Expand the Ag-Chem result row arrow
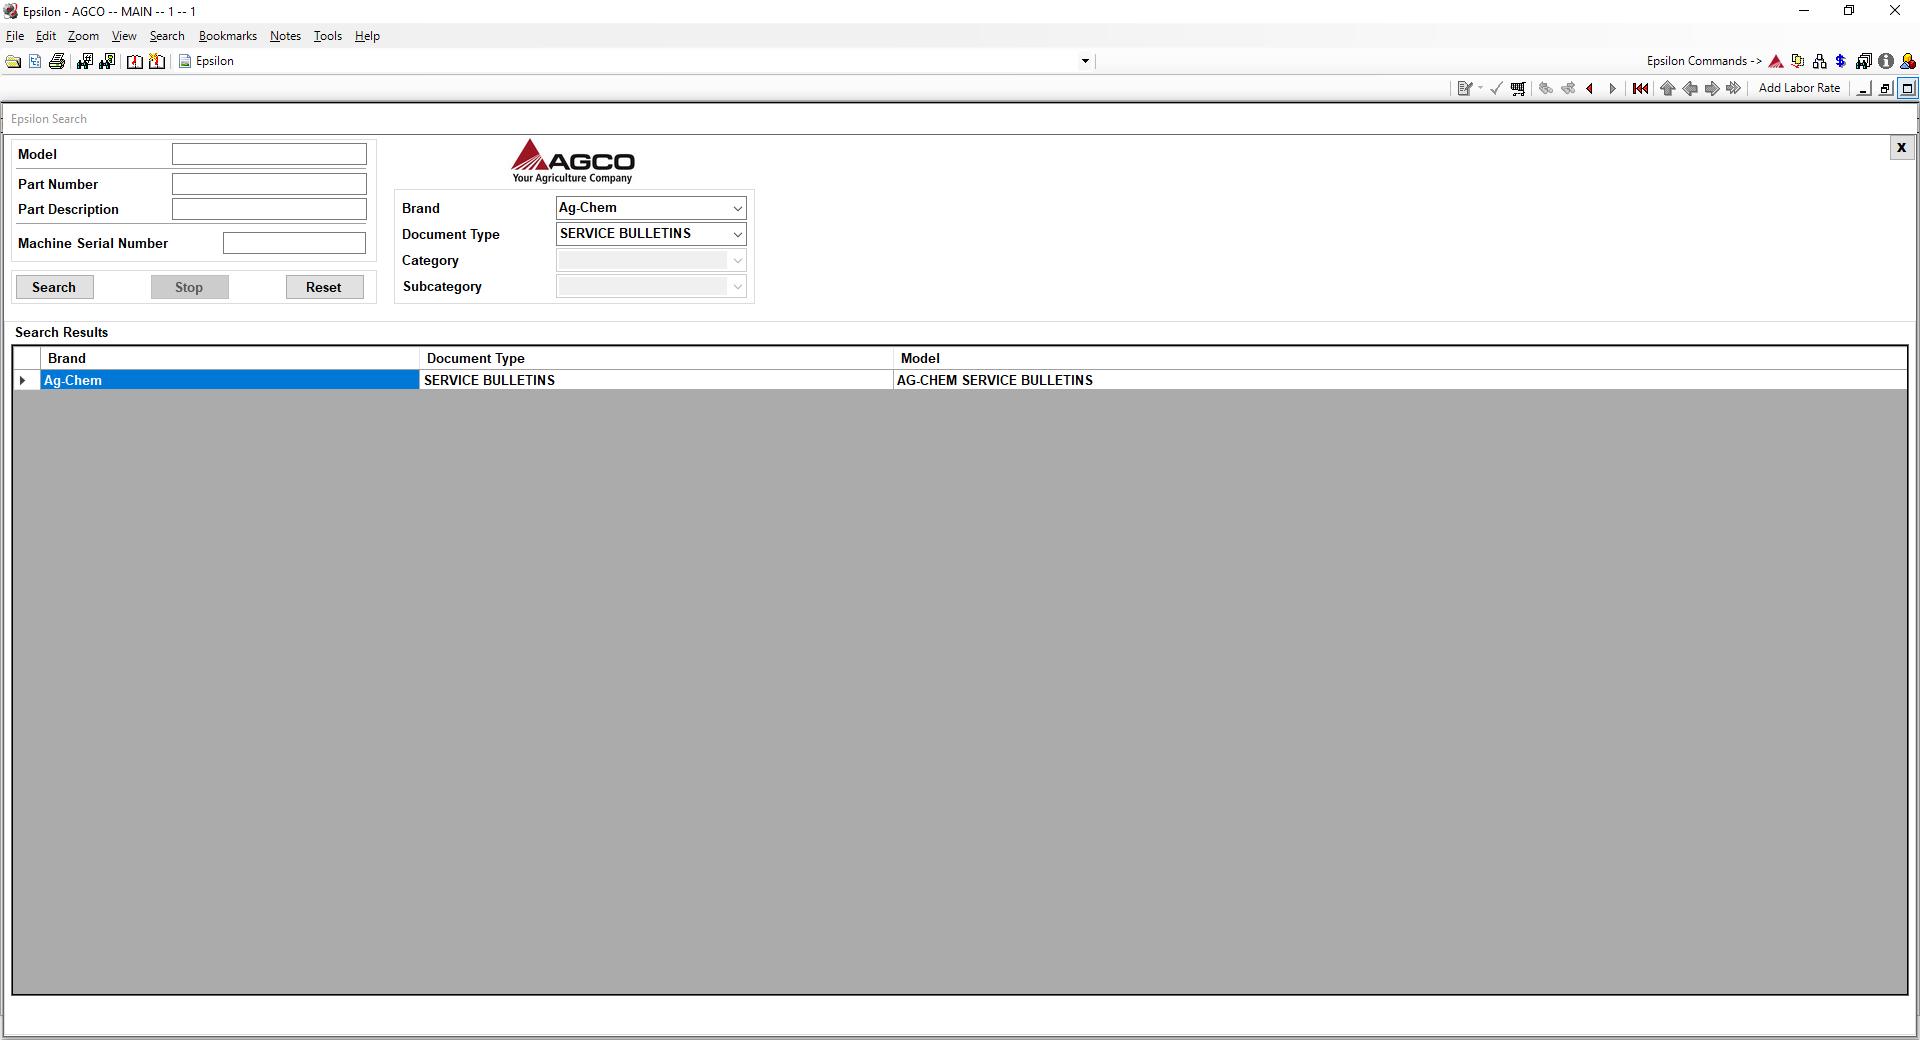1920x1040 pixels. (x=23, y=380)
